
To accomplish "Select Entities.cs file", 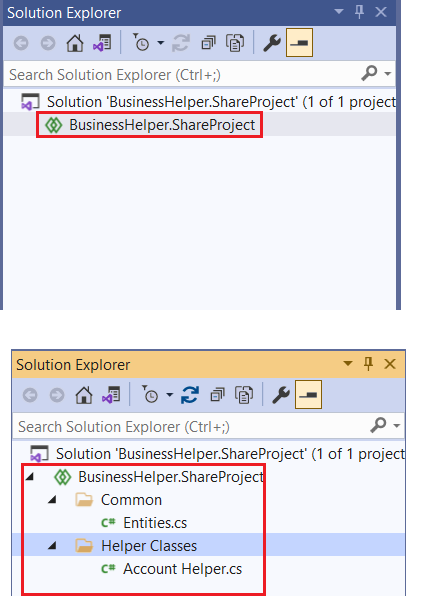I will 155,523.
